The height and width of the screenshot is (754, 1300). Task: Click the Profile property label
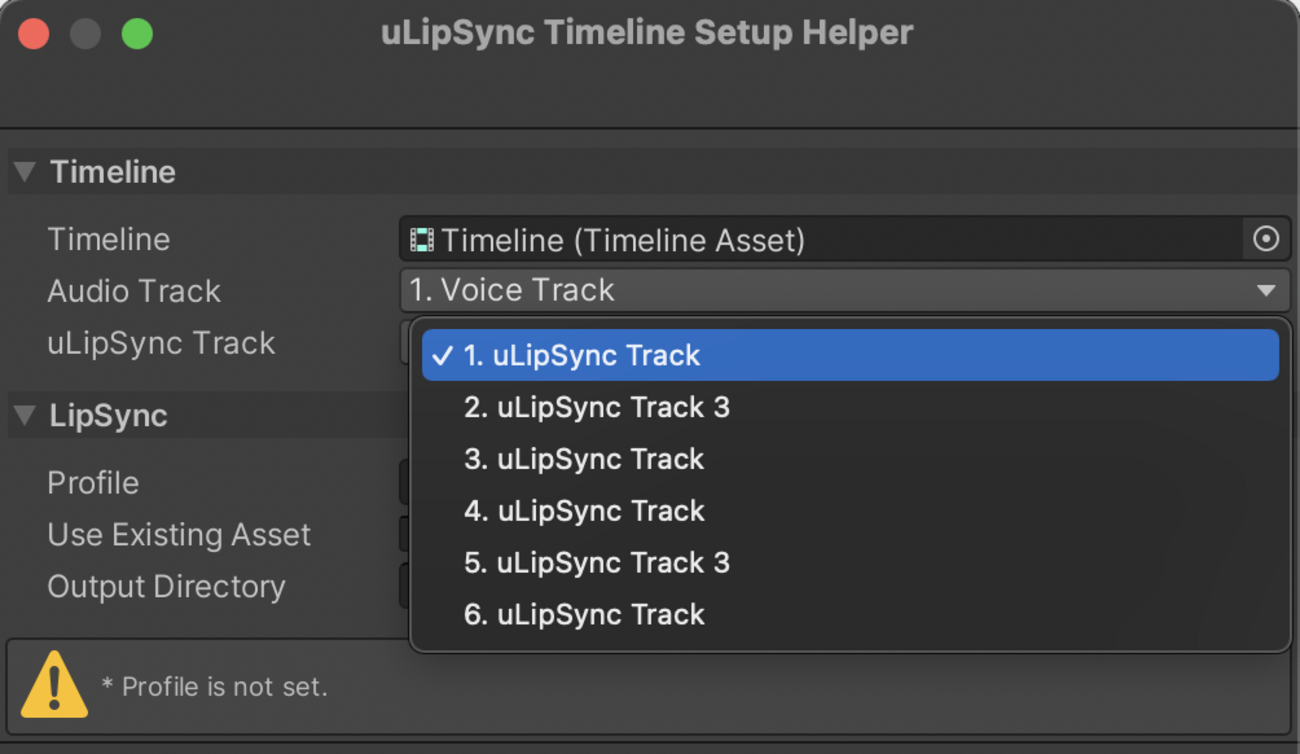point(93,483)
